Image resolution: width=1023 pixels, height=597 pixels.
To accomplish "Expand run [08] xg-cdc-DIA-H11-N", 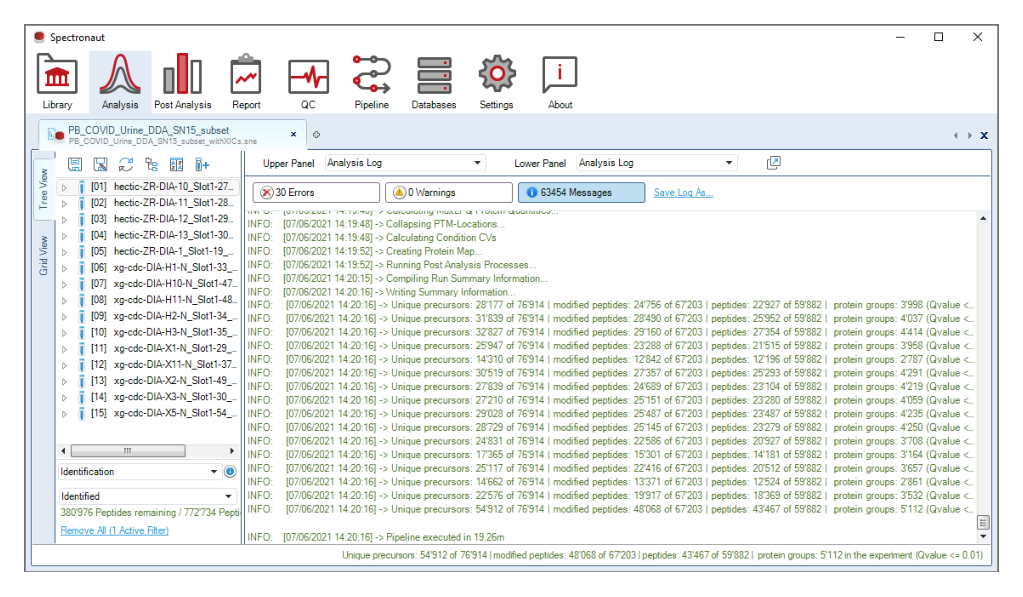I will click(64, 300).
